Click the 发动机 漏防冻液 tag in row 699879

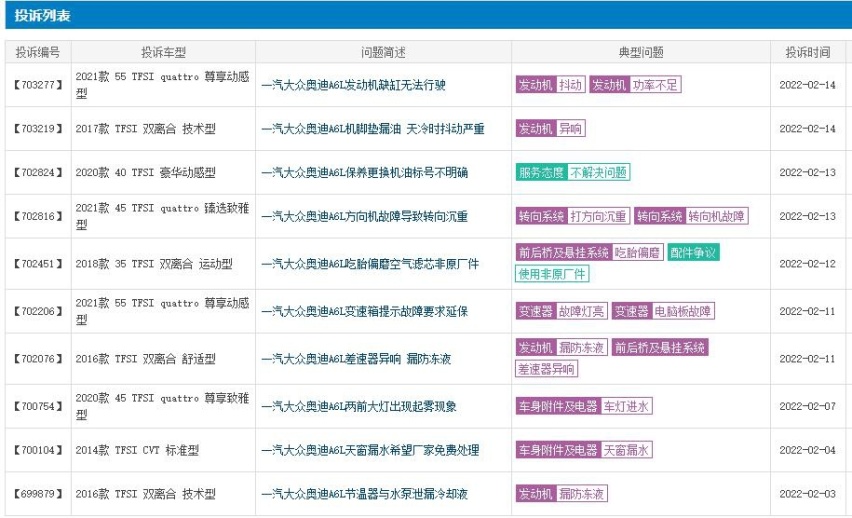[x=561, y=494]
